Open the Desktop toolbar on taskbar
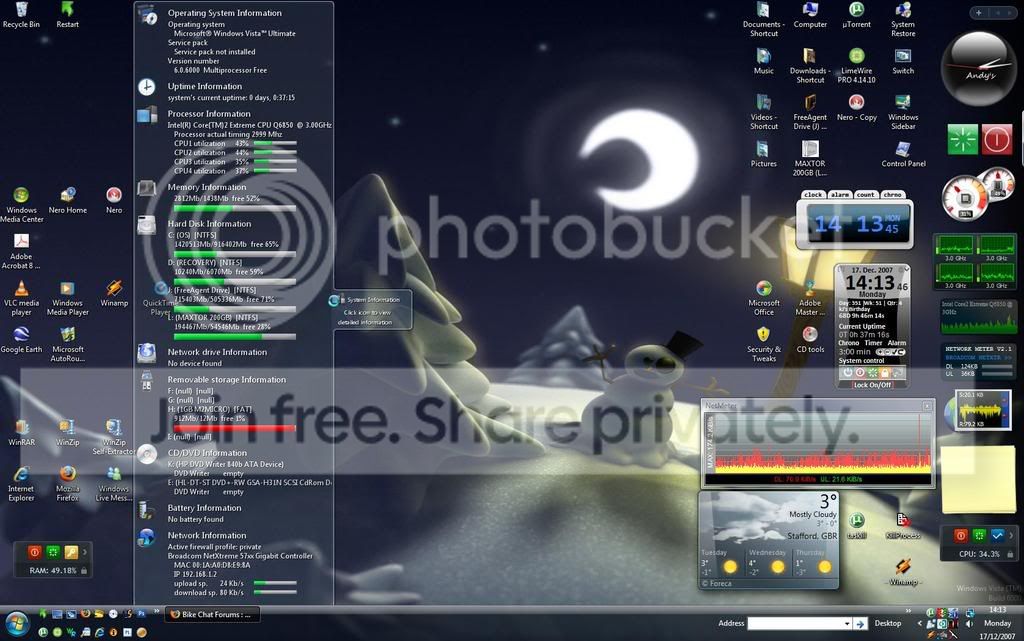 click(x=888, y=623)
